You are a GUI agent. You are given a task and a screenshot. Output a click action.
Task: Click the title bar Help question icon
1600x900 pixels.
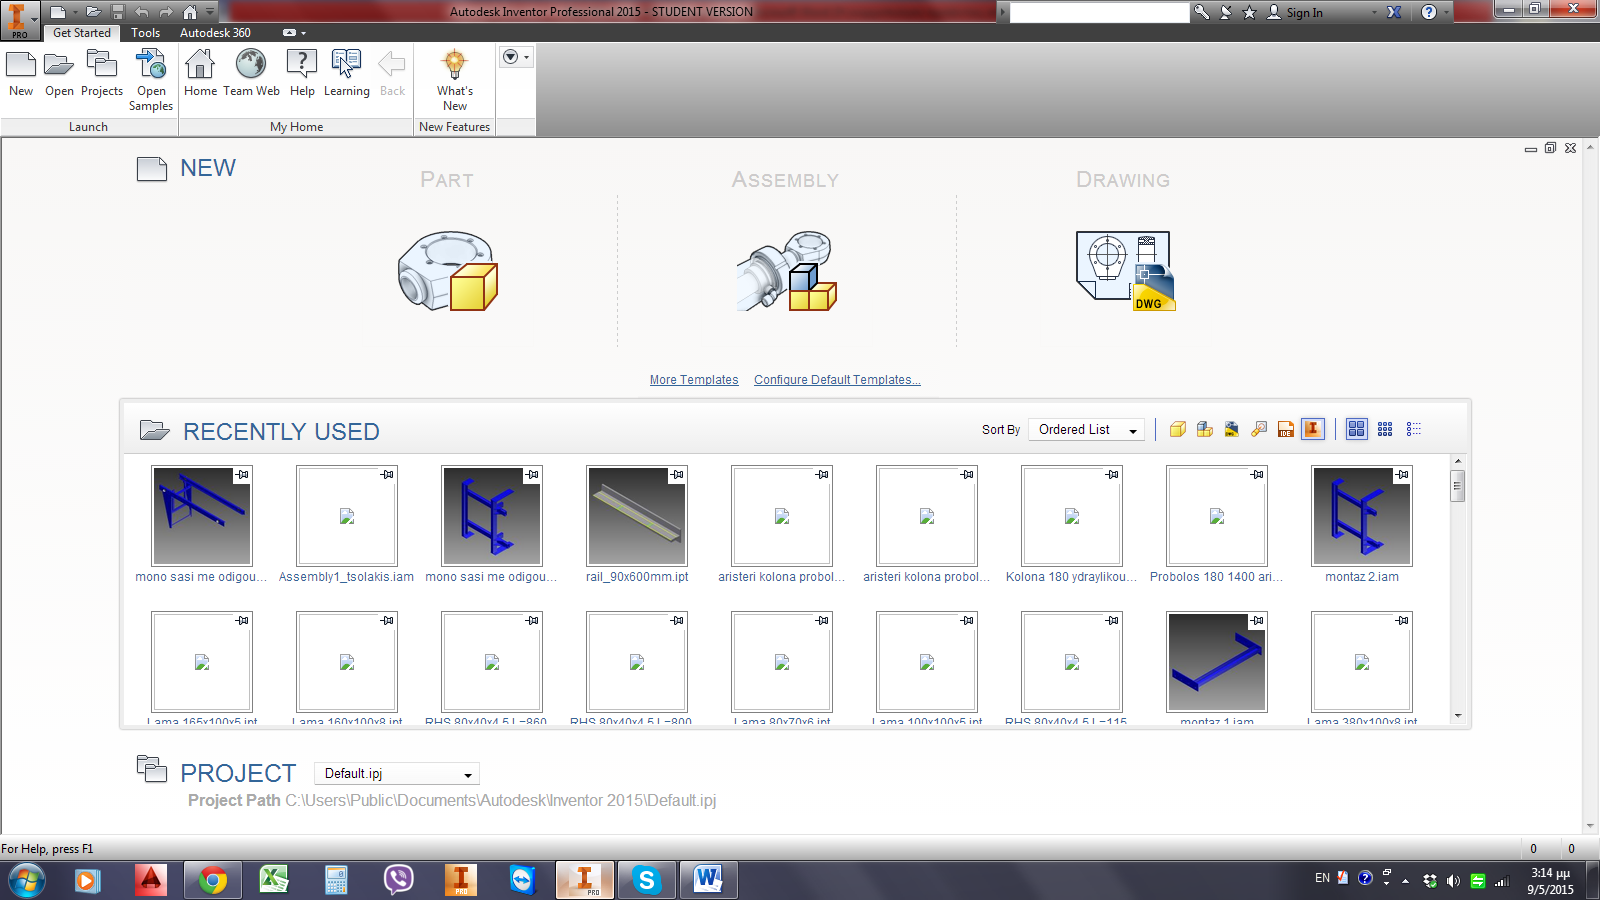point(1429,12)
